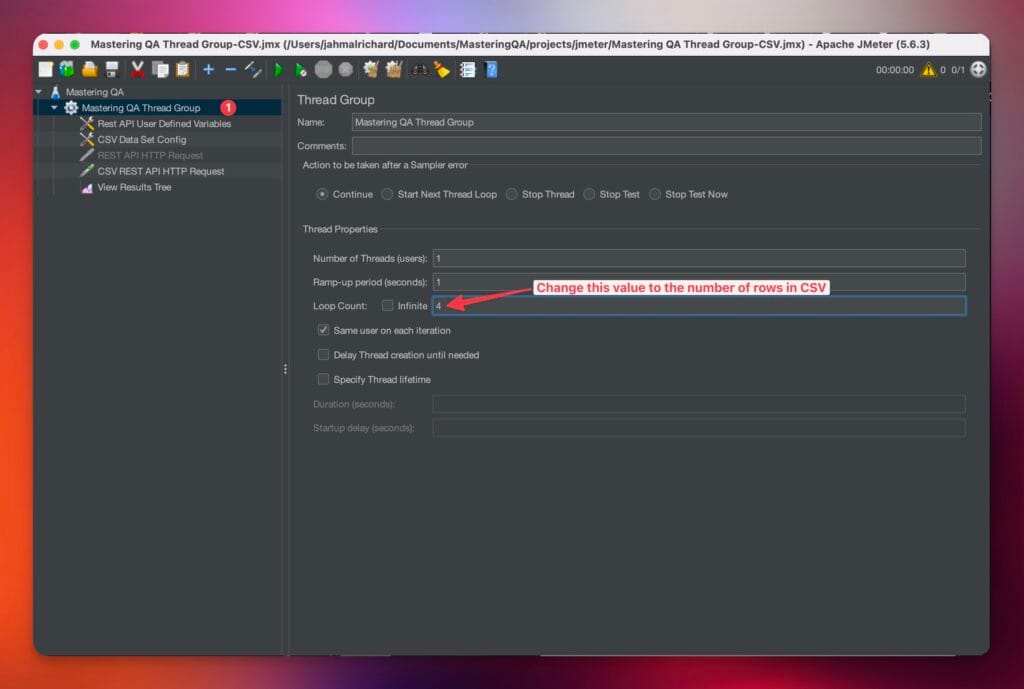
Task: Click the Loop Count value field
Action: pyautogui.click(x=699, y=306)
